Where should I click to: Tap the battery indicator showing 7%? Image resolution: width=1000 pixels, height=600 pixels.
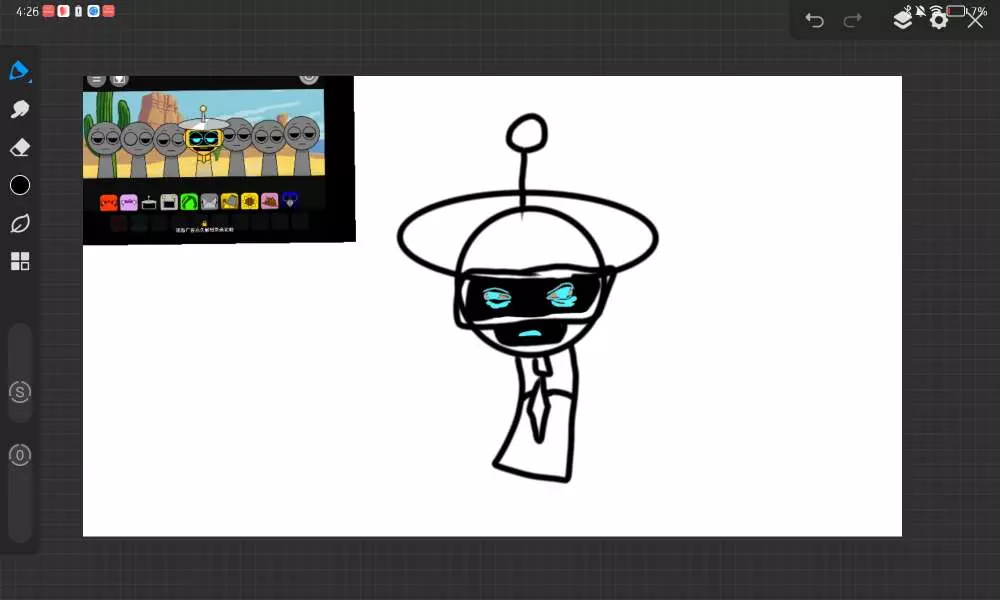(967, 11)
